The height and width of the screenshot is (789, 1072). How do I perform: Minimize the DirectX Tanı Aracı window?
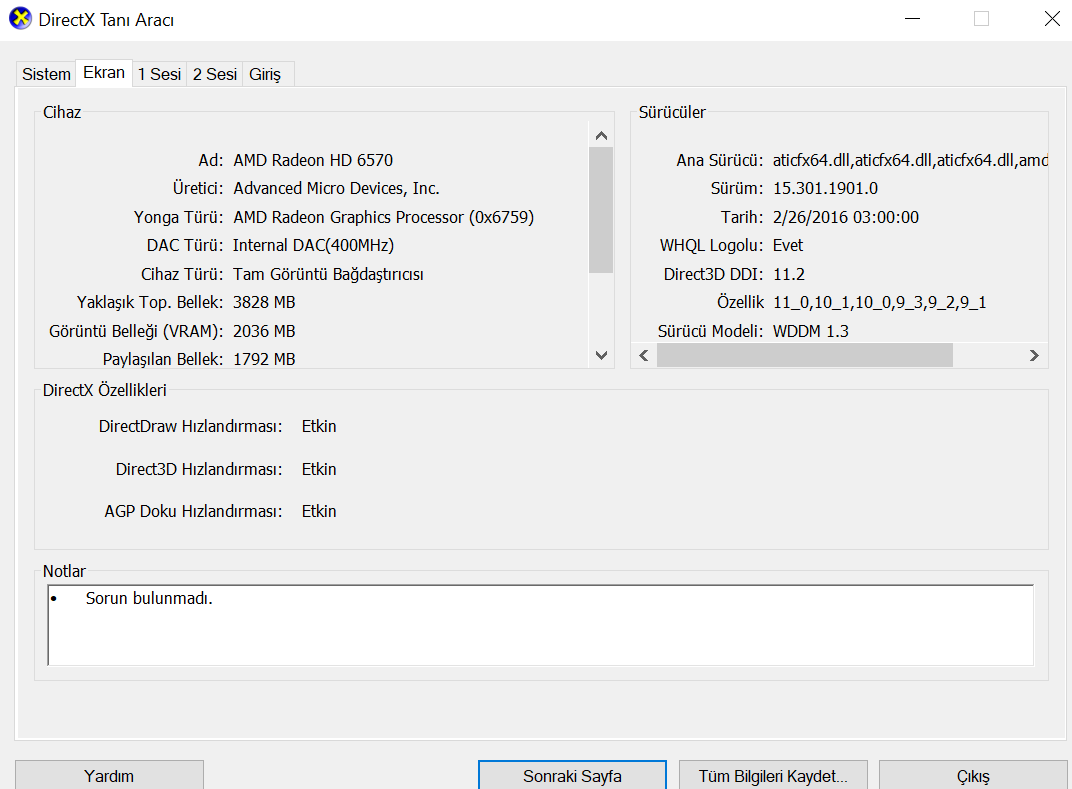[913, 18]
